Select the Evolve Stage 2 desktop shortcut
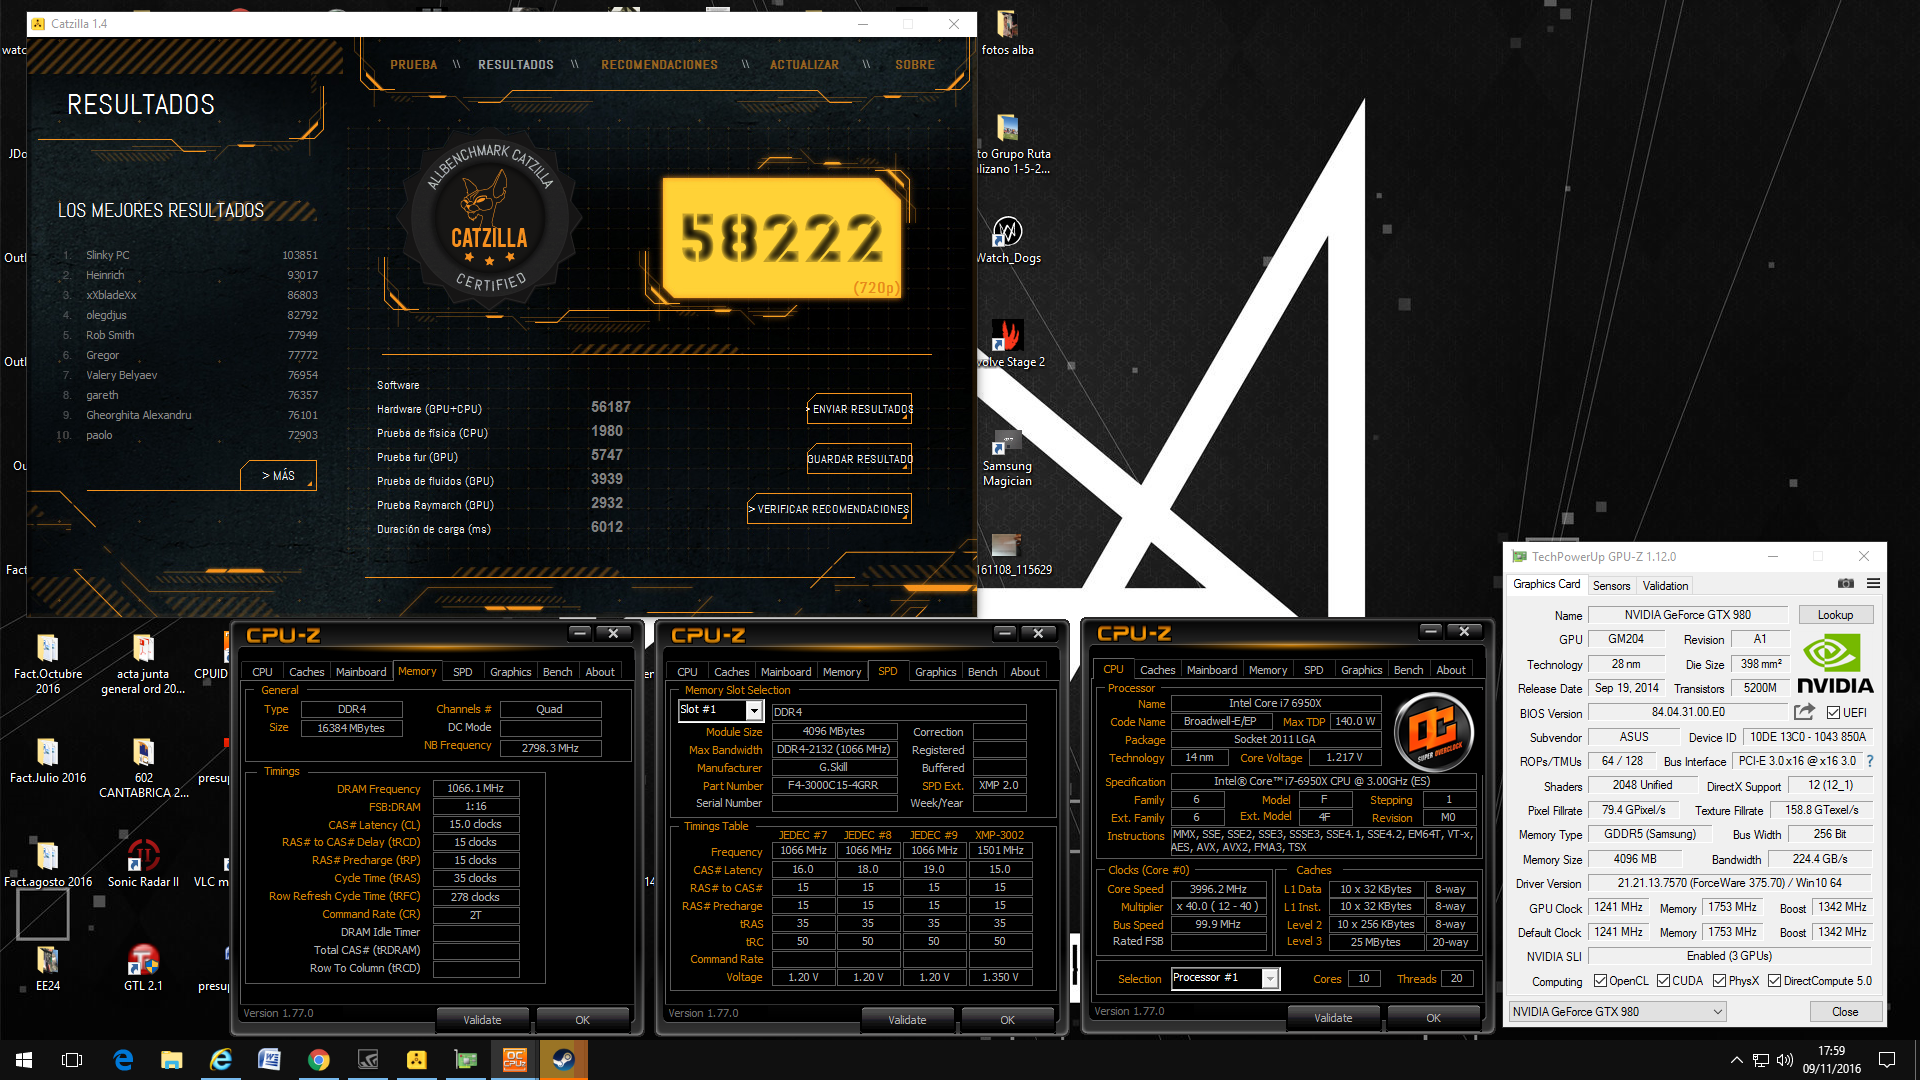The width and height of the screenshot is (1920, 1080). (x=1010, y=344)
